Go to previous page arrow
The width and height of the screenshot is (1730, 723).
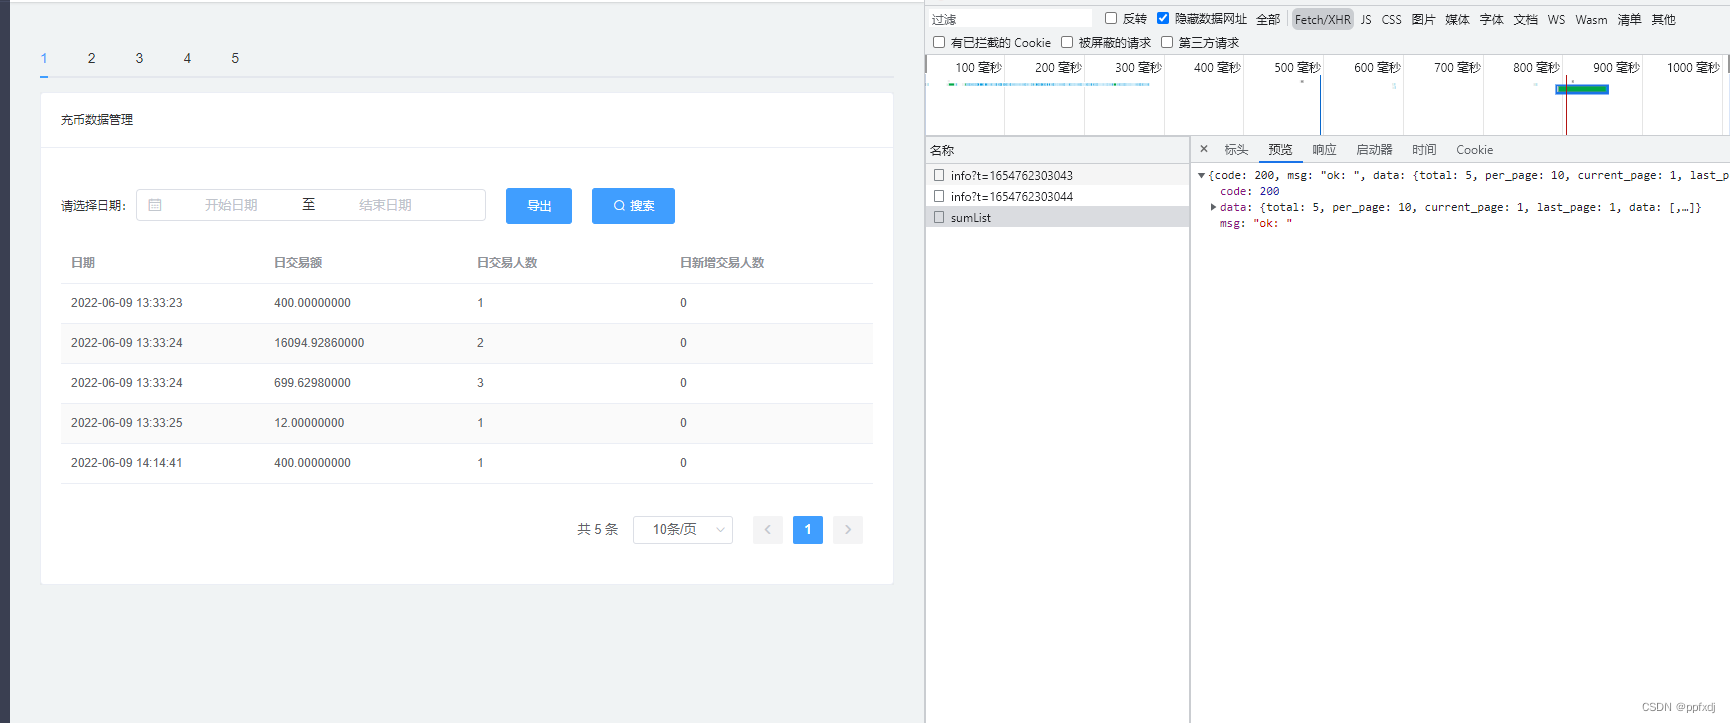[768, 530]
